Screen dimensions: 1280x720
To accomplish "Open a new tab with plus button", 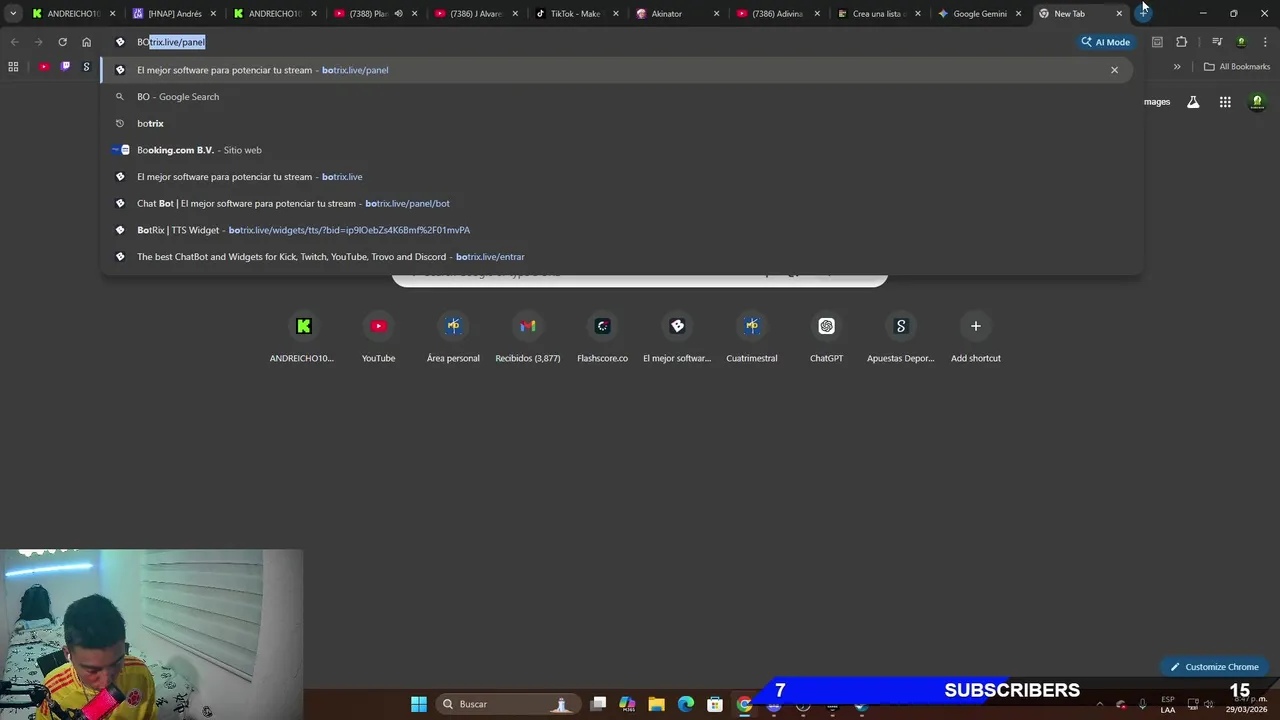I will click(1143, 14).
